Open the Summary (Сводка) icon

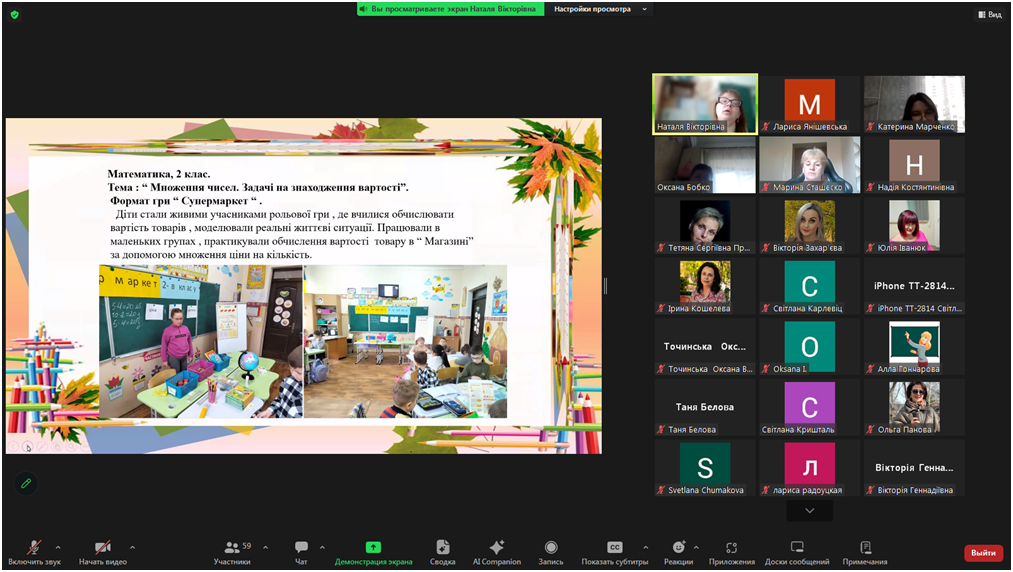(x=442, y=548)
